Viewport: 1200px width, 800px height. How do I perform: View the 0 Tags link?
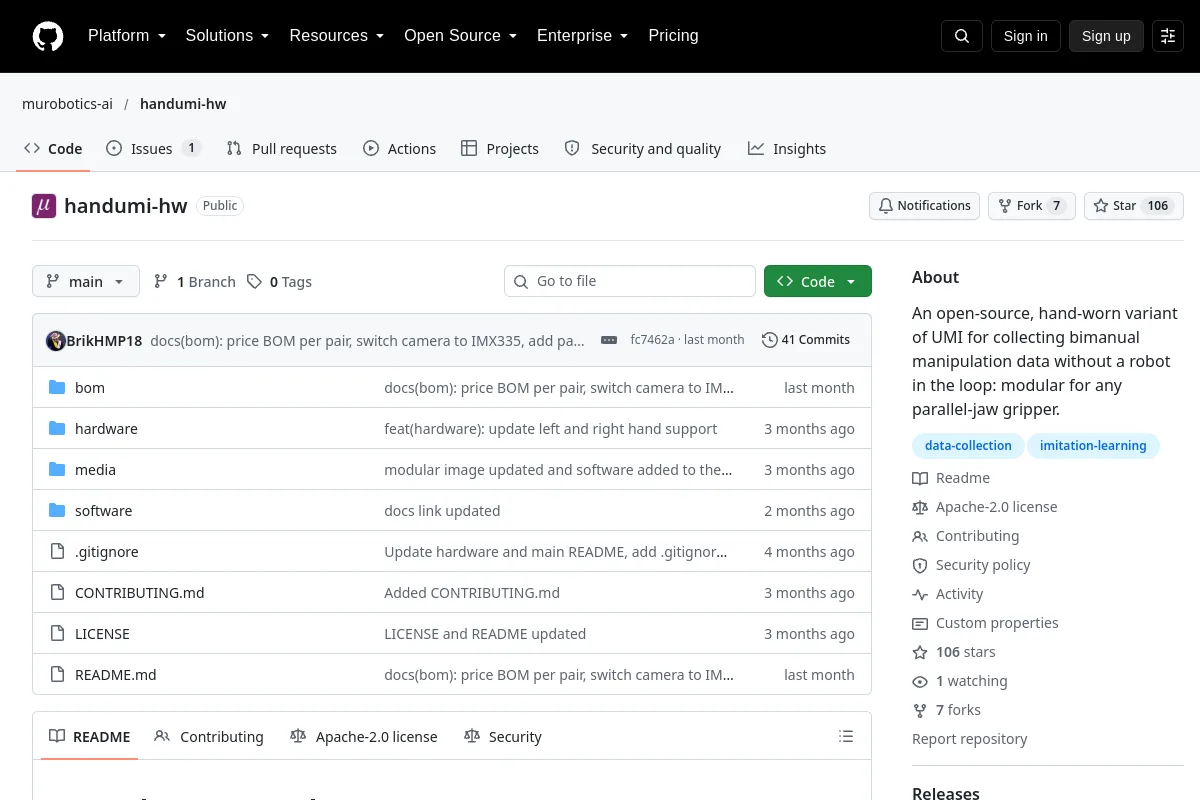[x=279, y=282]
